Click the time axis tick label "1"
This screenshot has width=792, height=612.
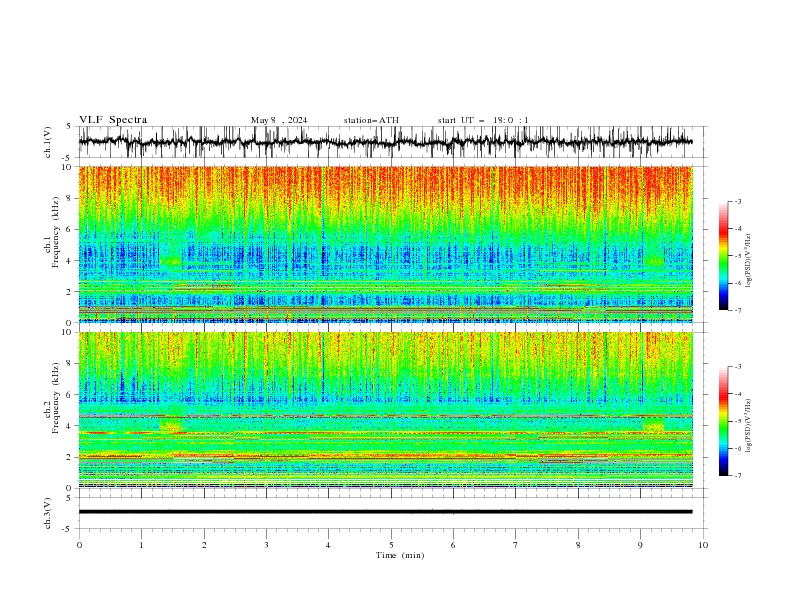click(x=141, y=545)
